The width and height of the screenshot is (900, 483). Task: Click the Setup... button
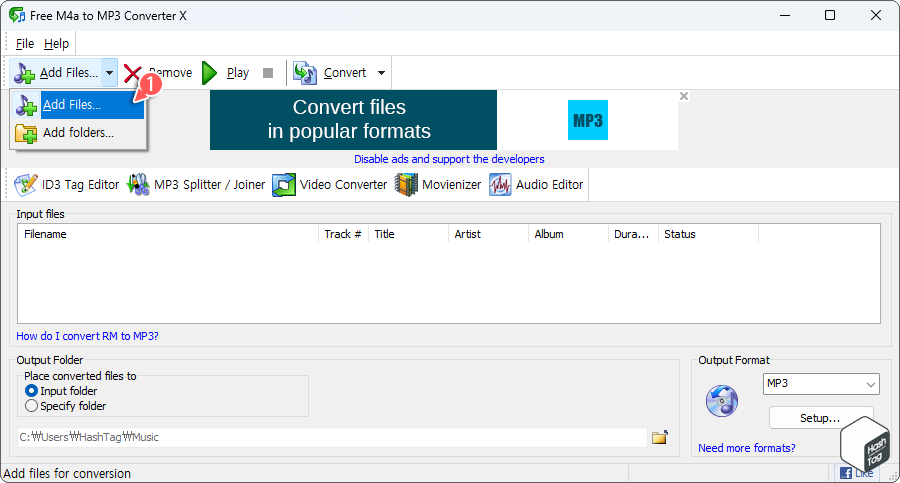coord(820,418)
